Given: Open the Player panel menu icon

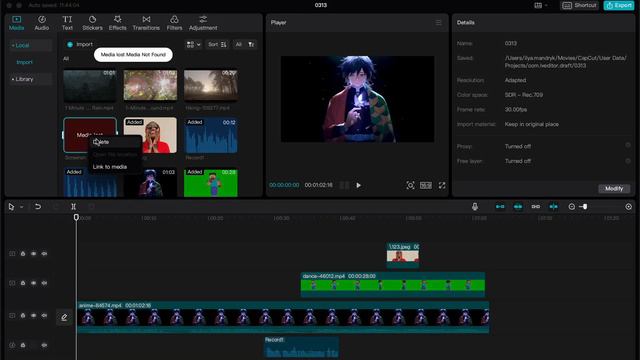Looking at the screenshot, I should pyautogui.click(x=438, y=22).
